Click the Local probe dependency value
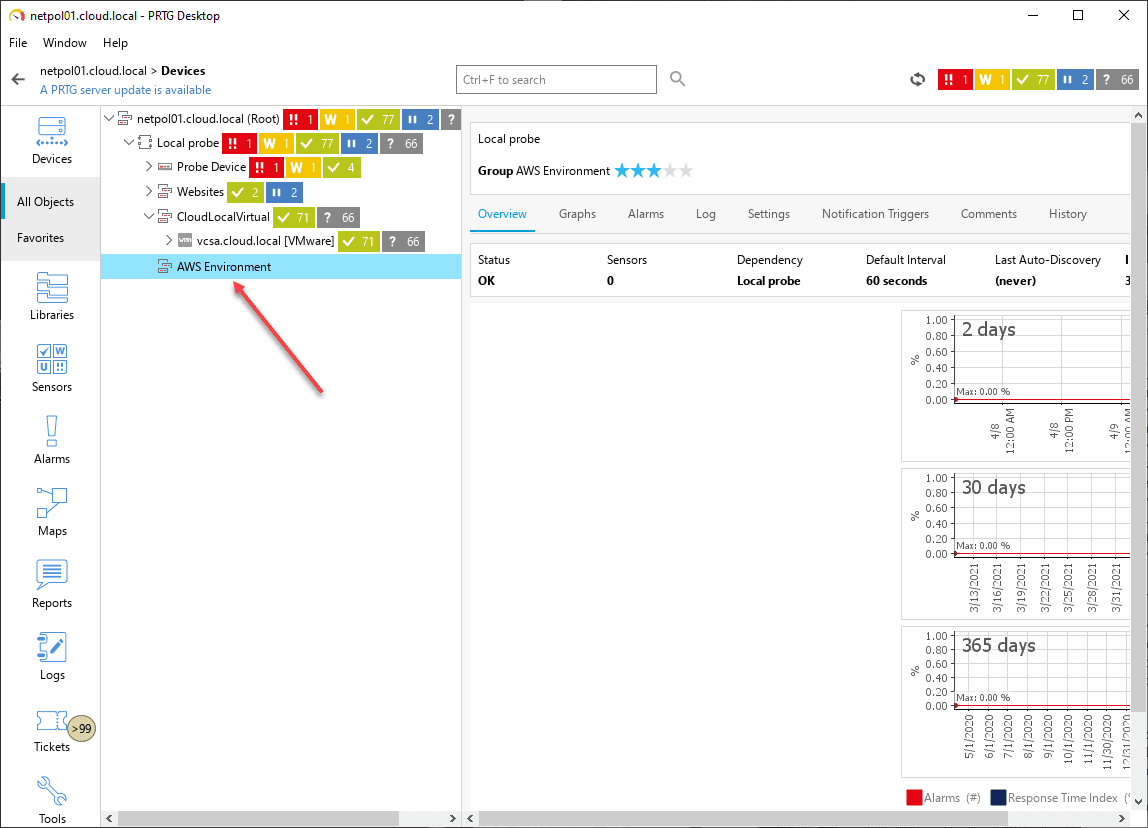This screenshot has height=828, width=1148. 768,281
